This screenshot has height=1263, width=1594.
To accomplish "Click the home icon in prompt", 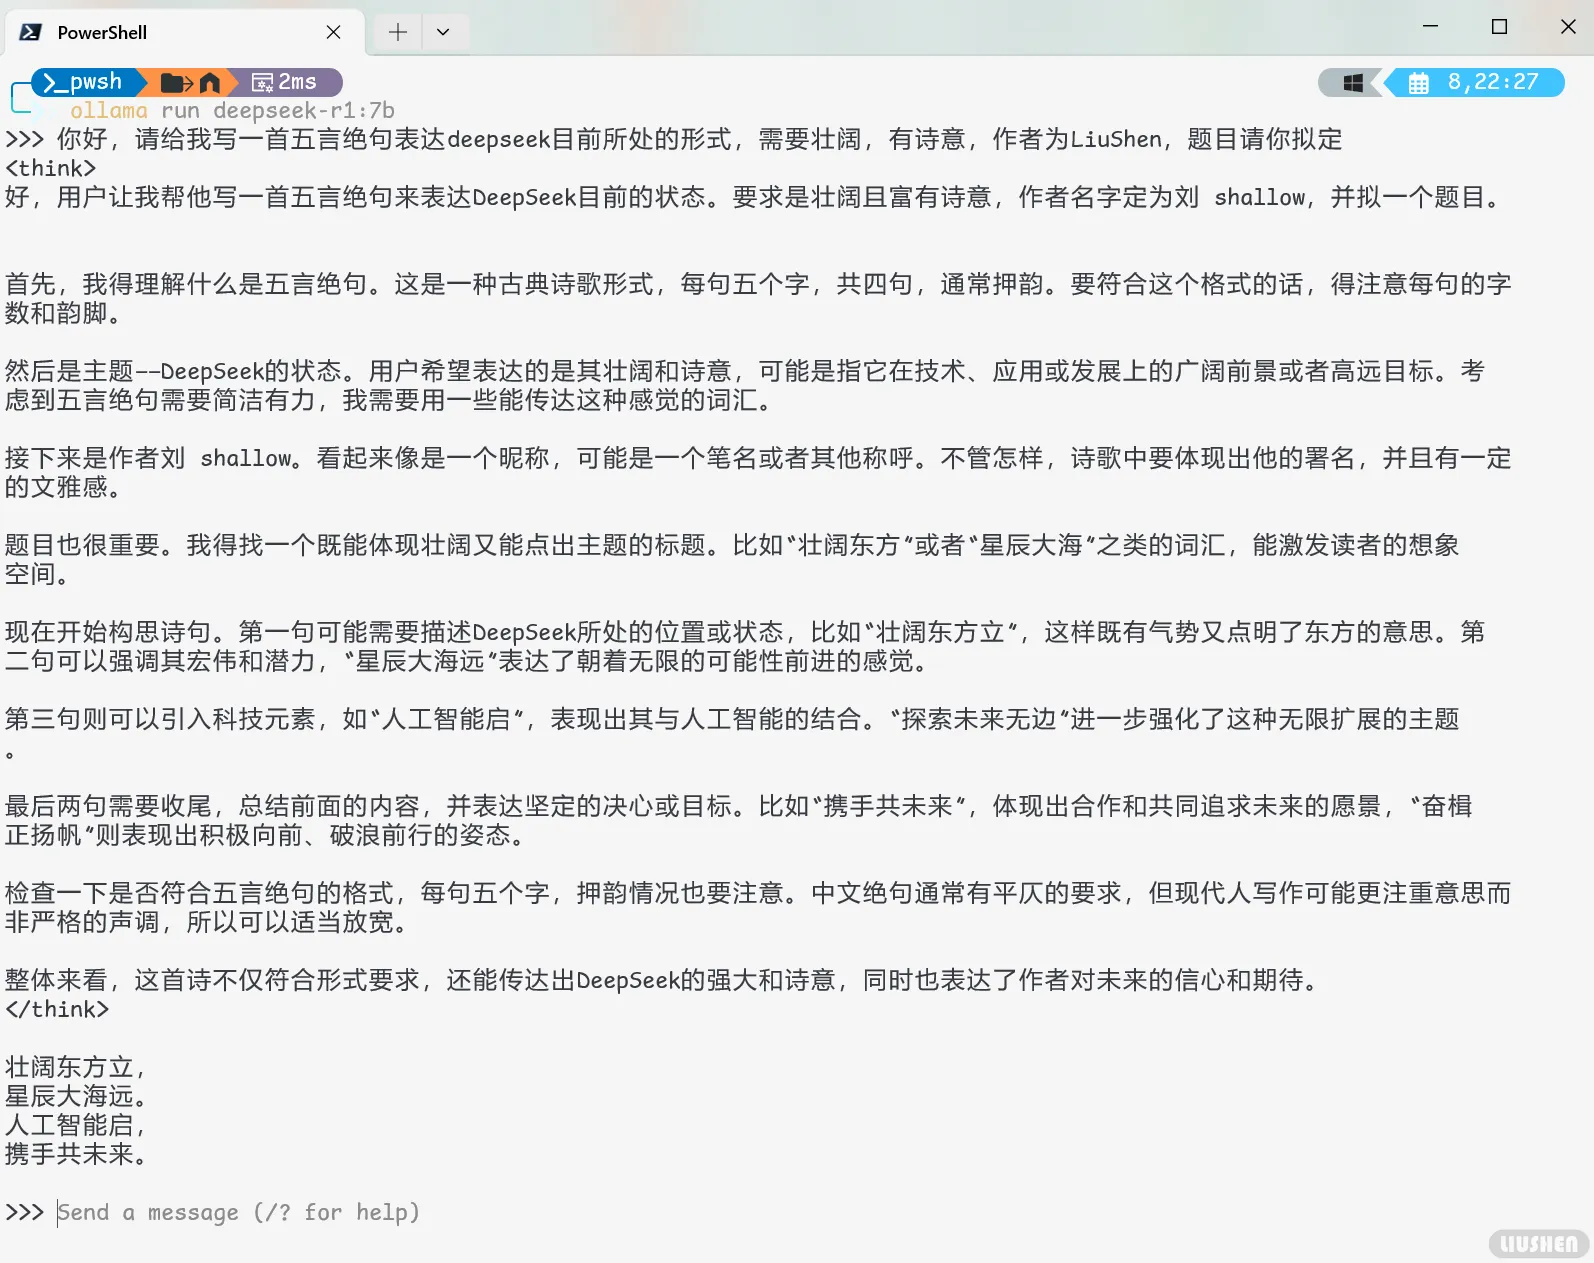I will click(210, 82).
